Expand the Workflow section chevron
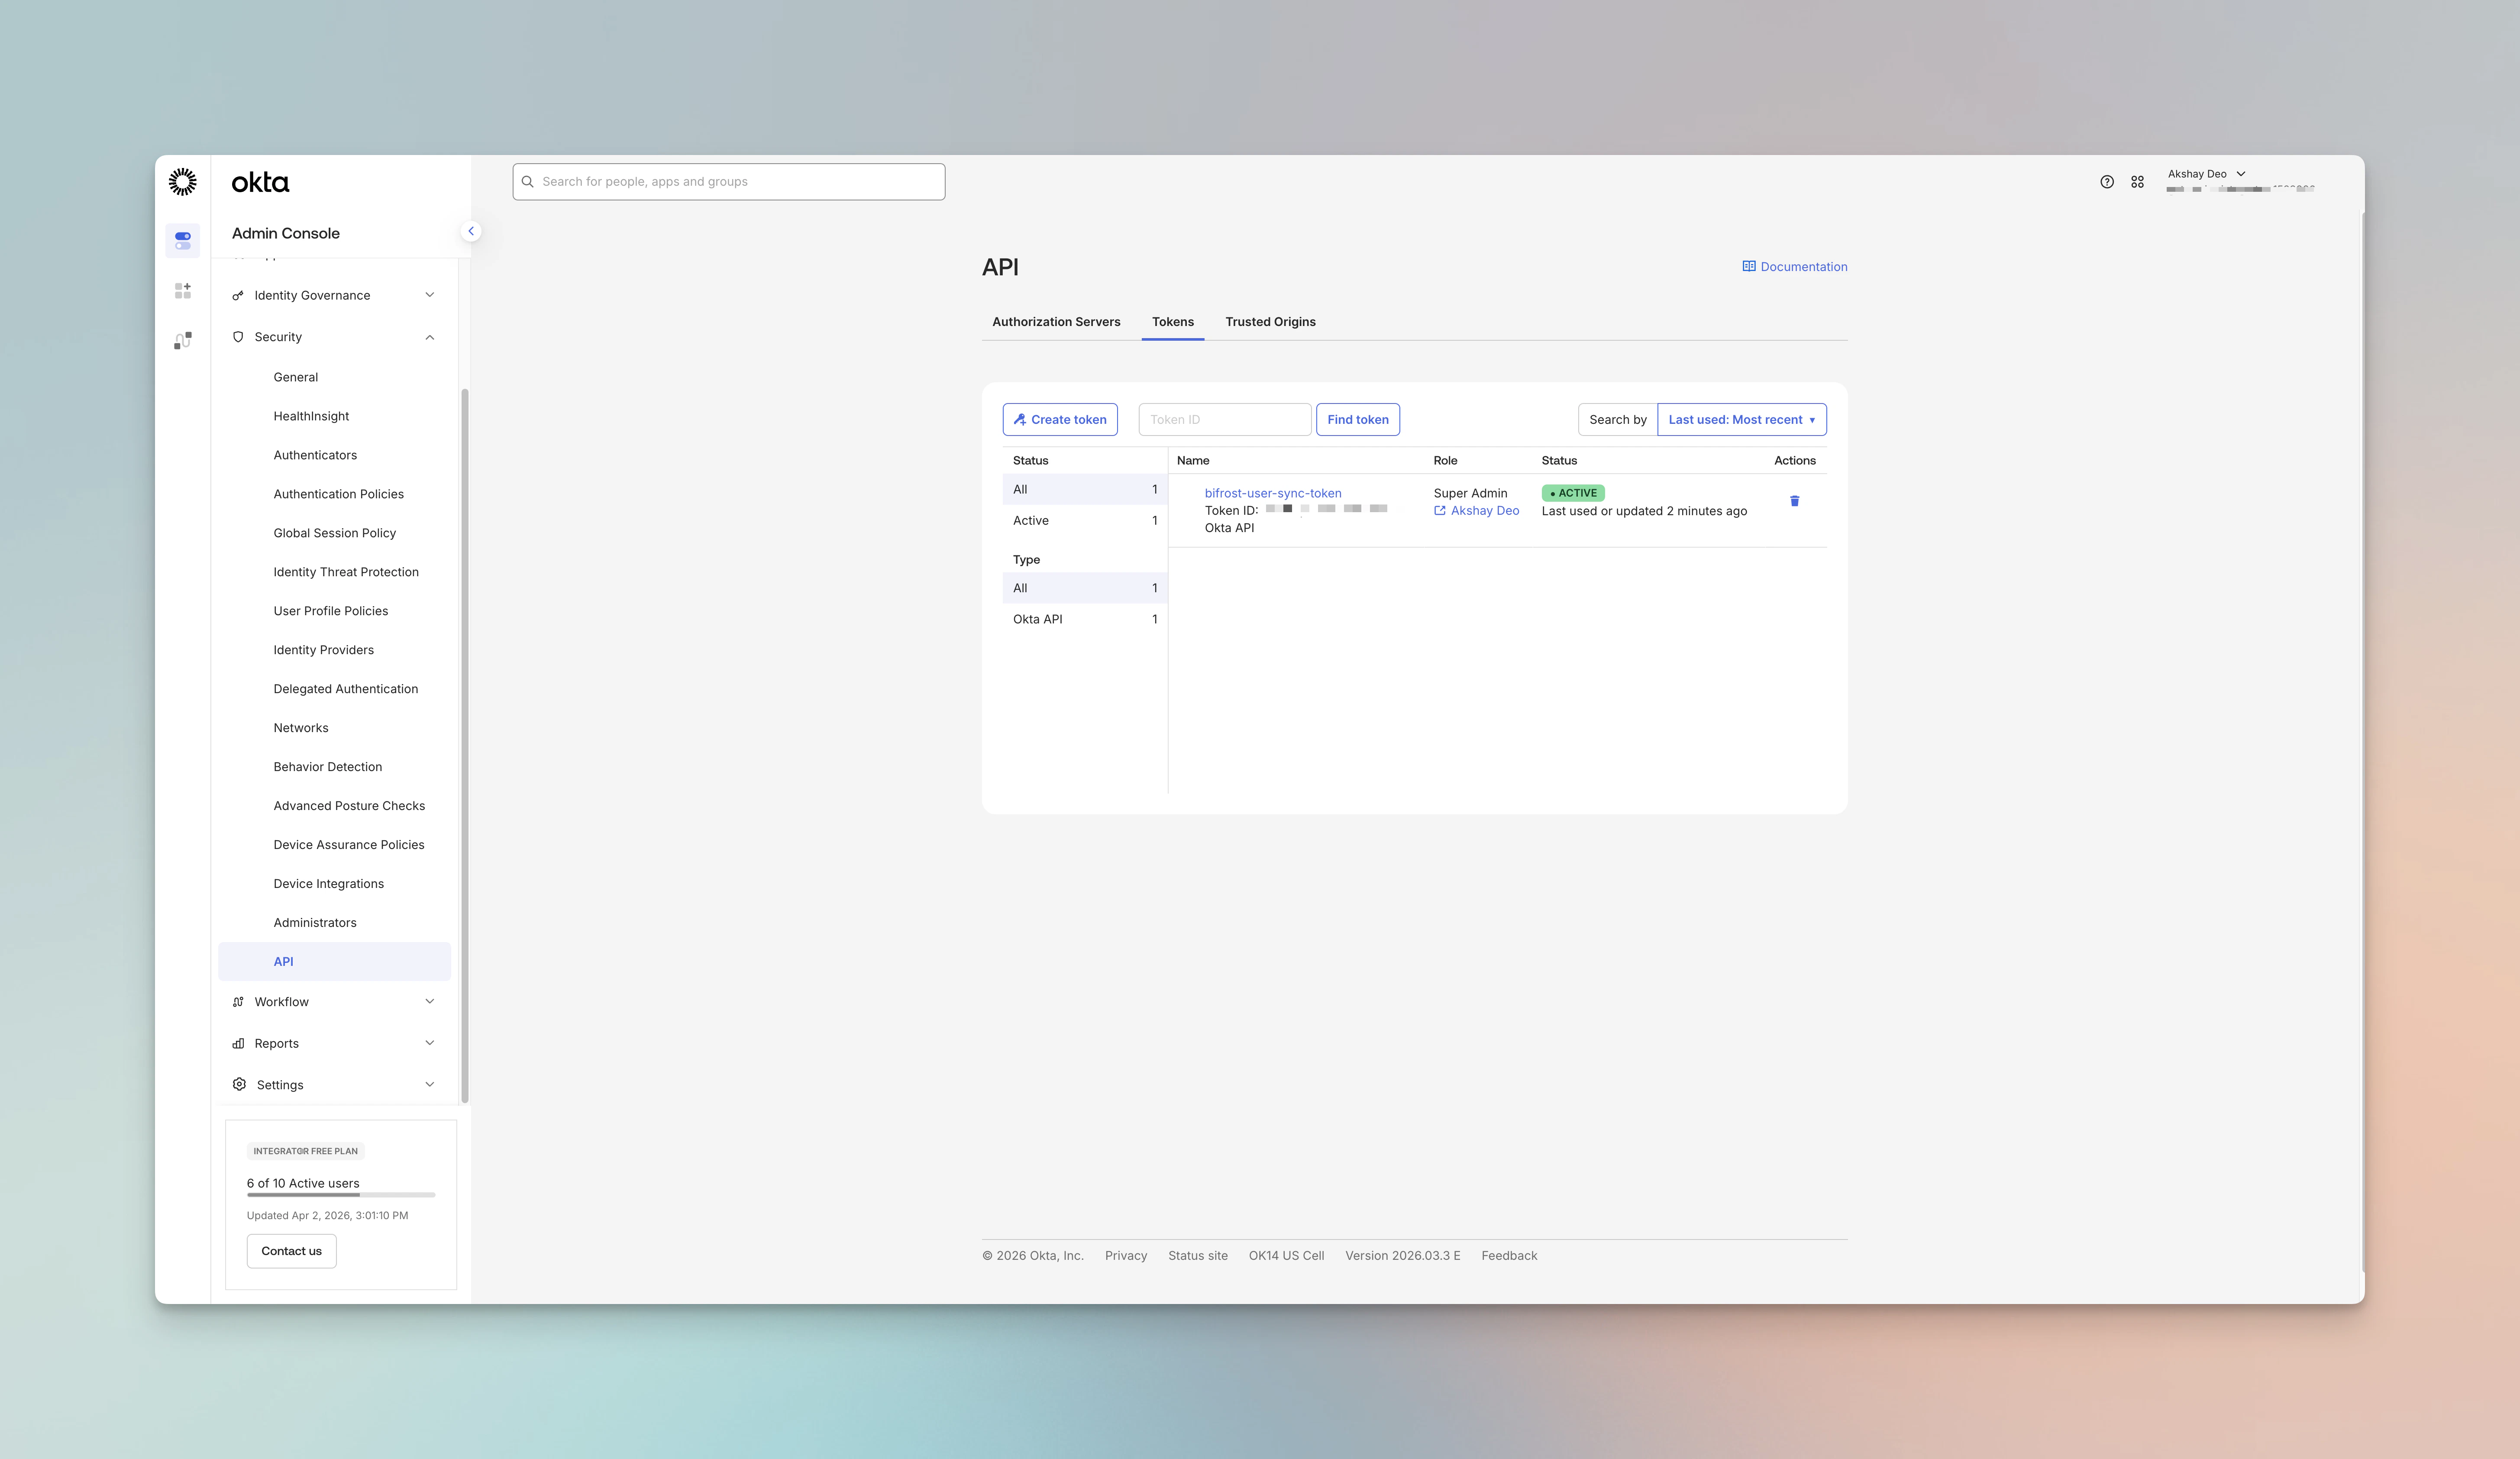The width and height of the screenshot is (2520, 1459). tap(430, 1001)
